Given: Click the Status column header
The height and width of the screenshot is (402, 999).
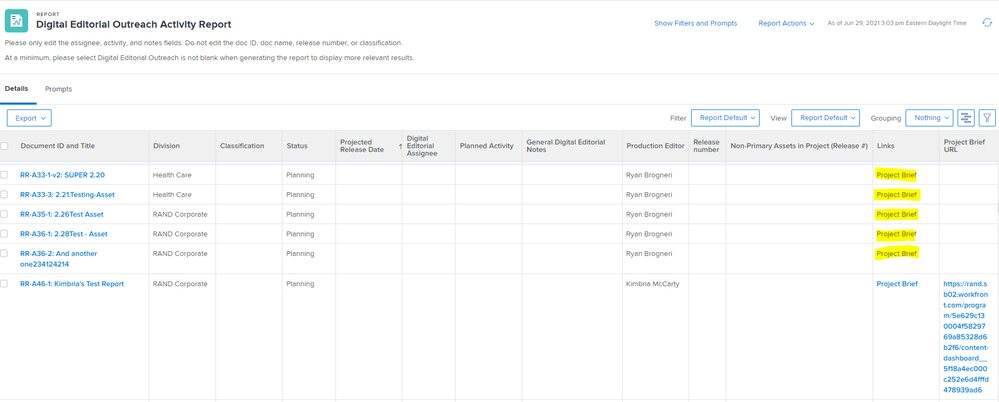Looking at the screenshot, I should click(297, 146).
